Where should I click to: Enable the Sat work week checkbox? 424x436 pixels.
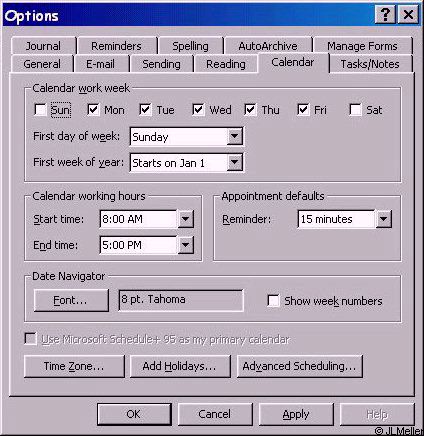[x=355, y=110]
